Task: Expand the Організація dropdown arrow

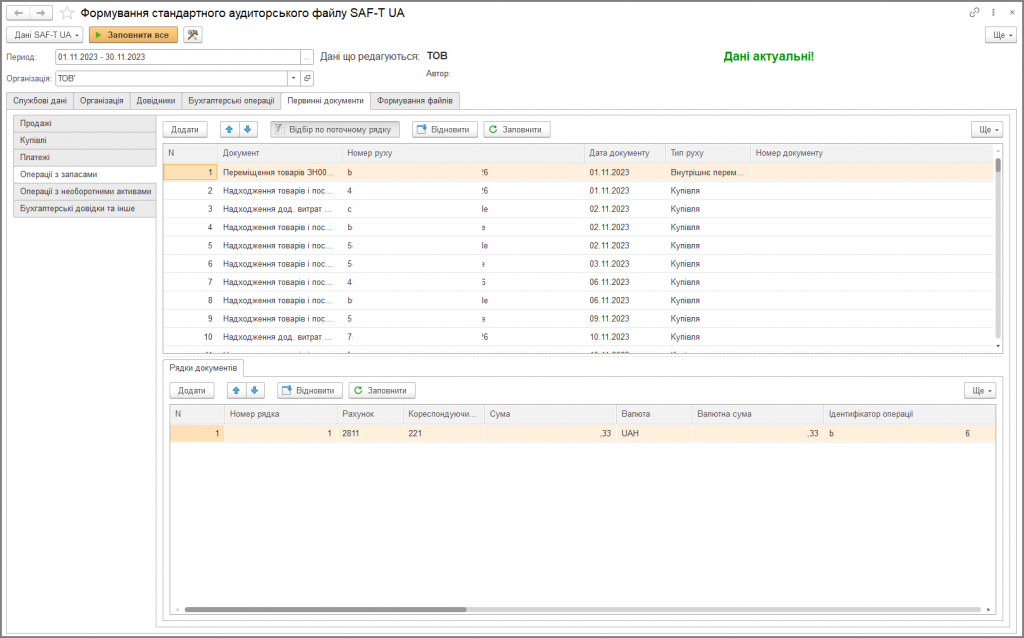Action: tap(293, 78)
